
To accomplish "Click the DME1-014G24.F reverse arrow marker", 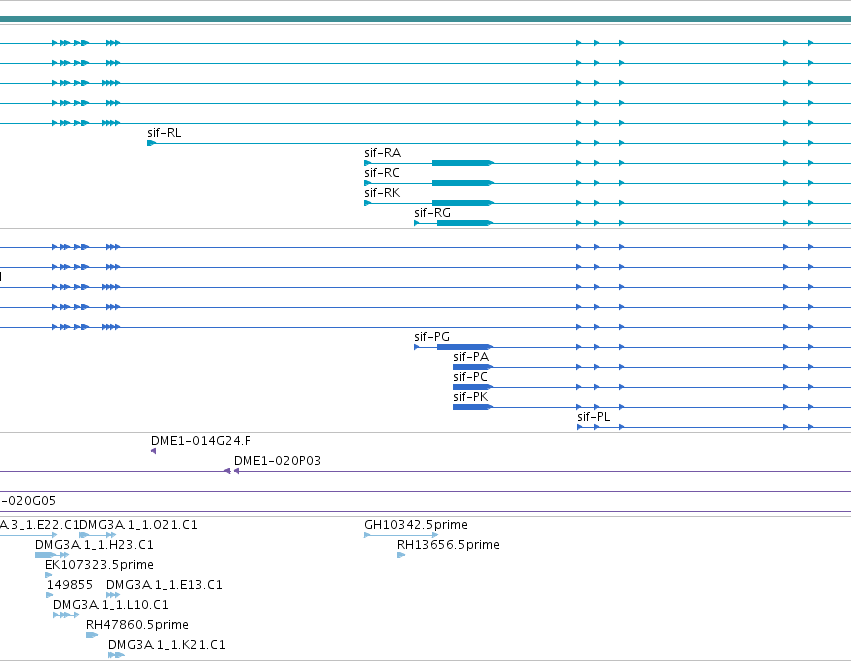I will (x=154, y=451).
